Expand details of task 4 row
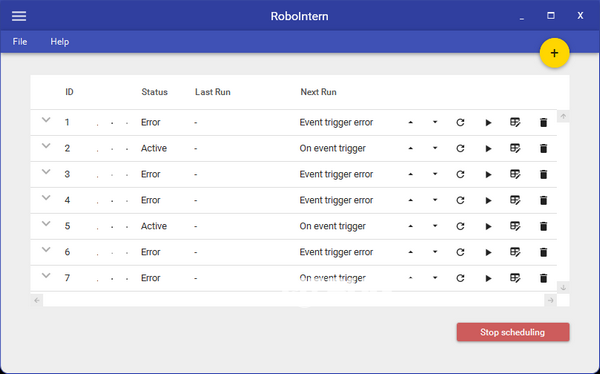Viewport: 600px width, 374px height. click(46, 198)
